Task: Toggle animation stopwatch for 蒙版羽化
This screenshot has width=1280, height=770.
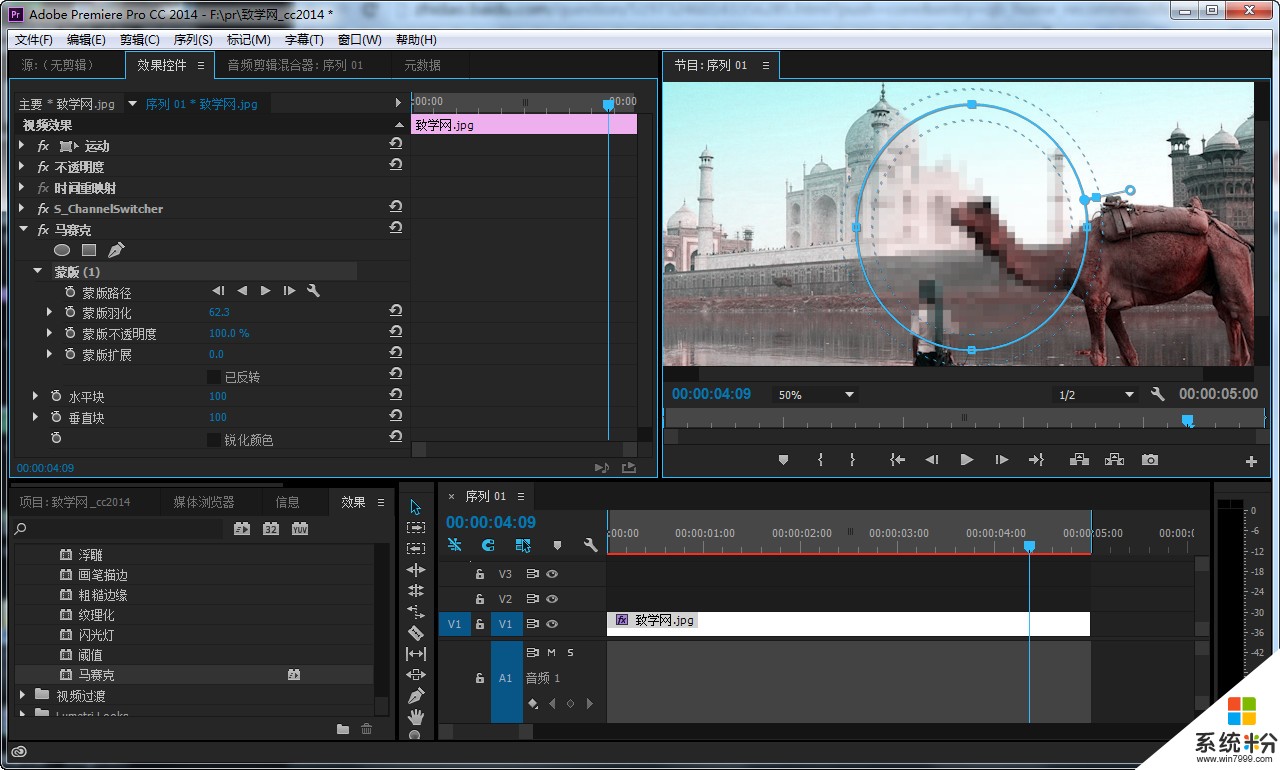Action: coord(70,312)
